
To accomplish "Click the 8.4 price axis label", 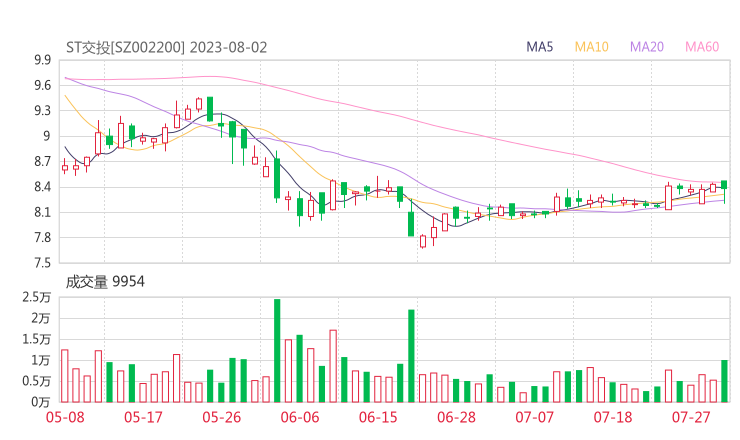I will point(42,187).
